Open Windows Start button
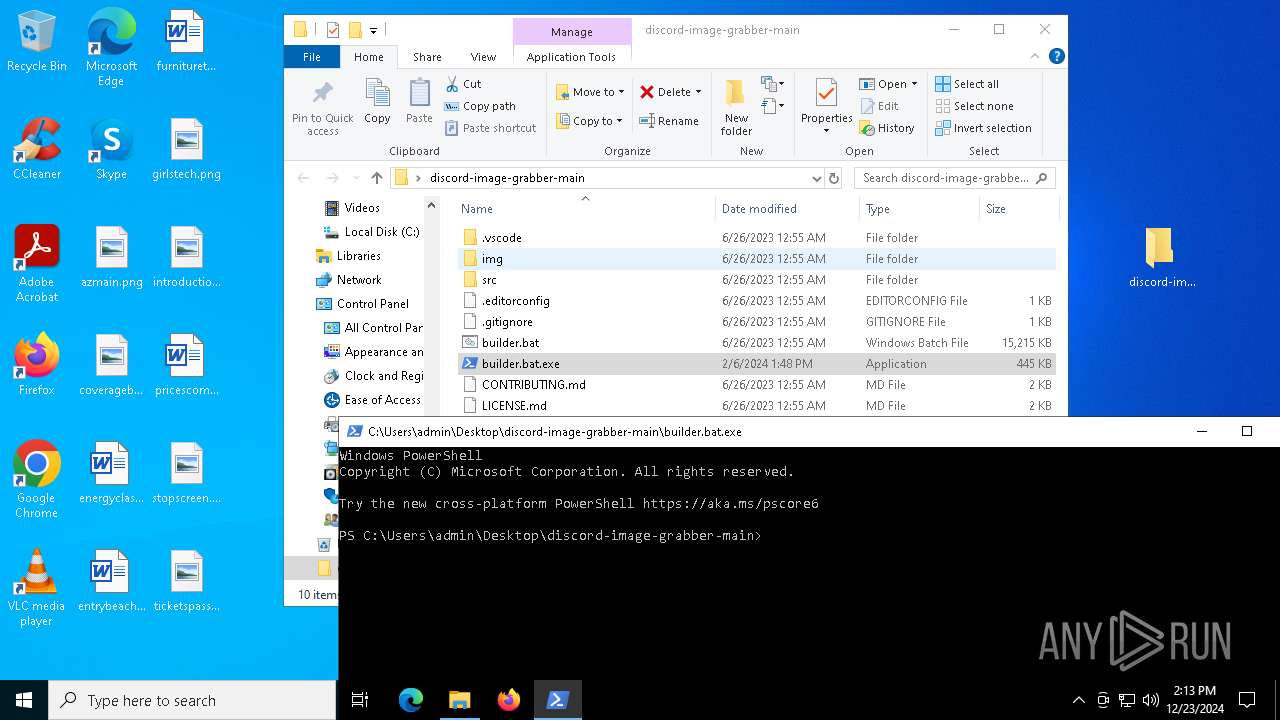Viewport: 1280px width, 720px height. (24, 700)
